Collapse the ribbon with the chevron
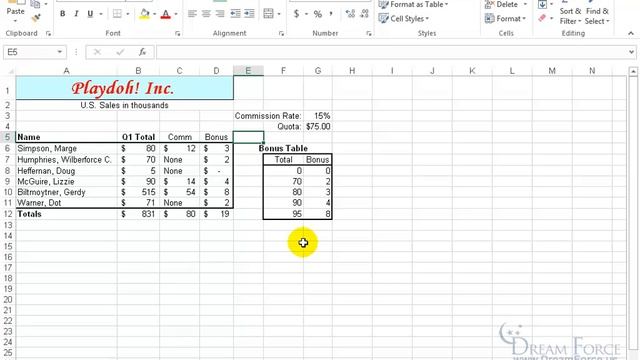This screenshot has height=360, width=640. (631, 33)
